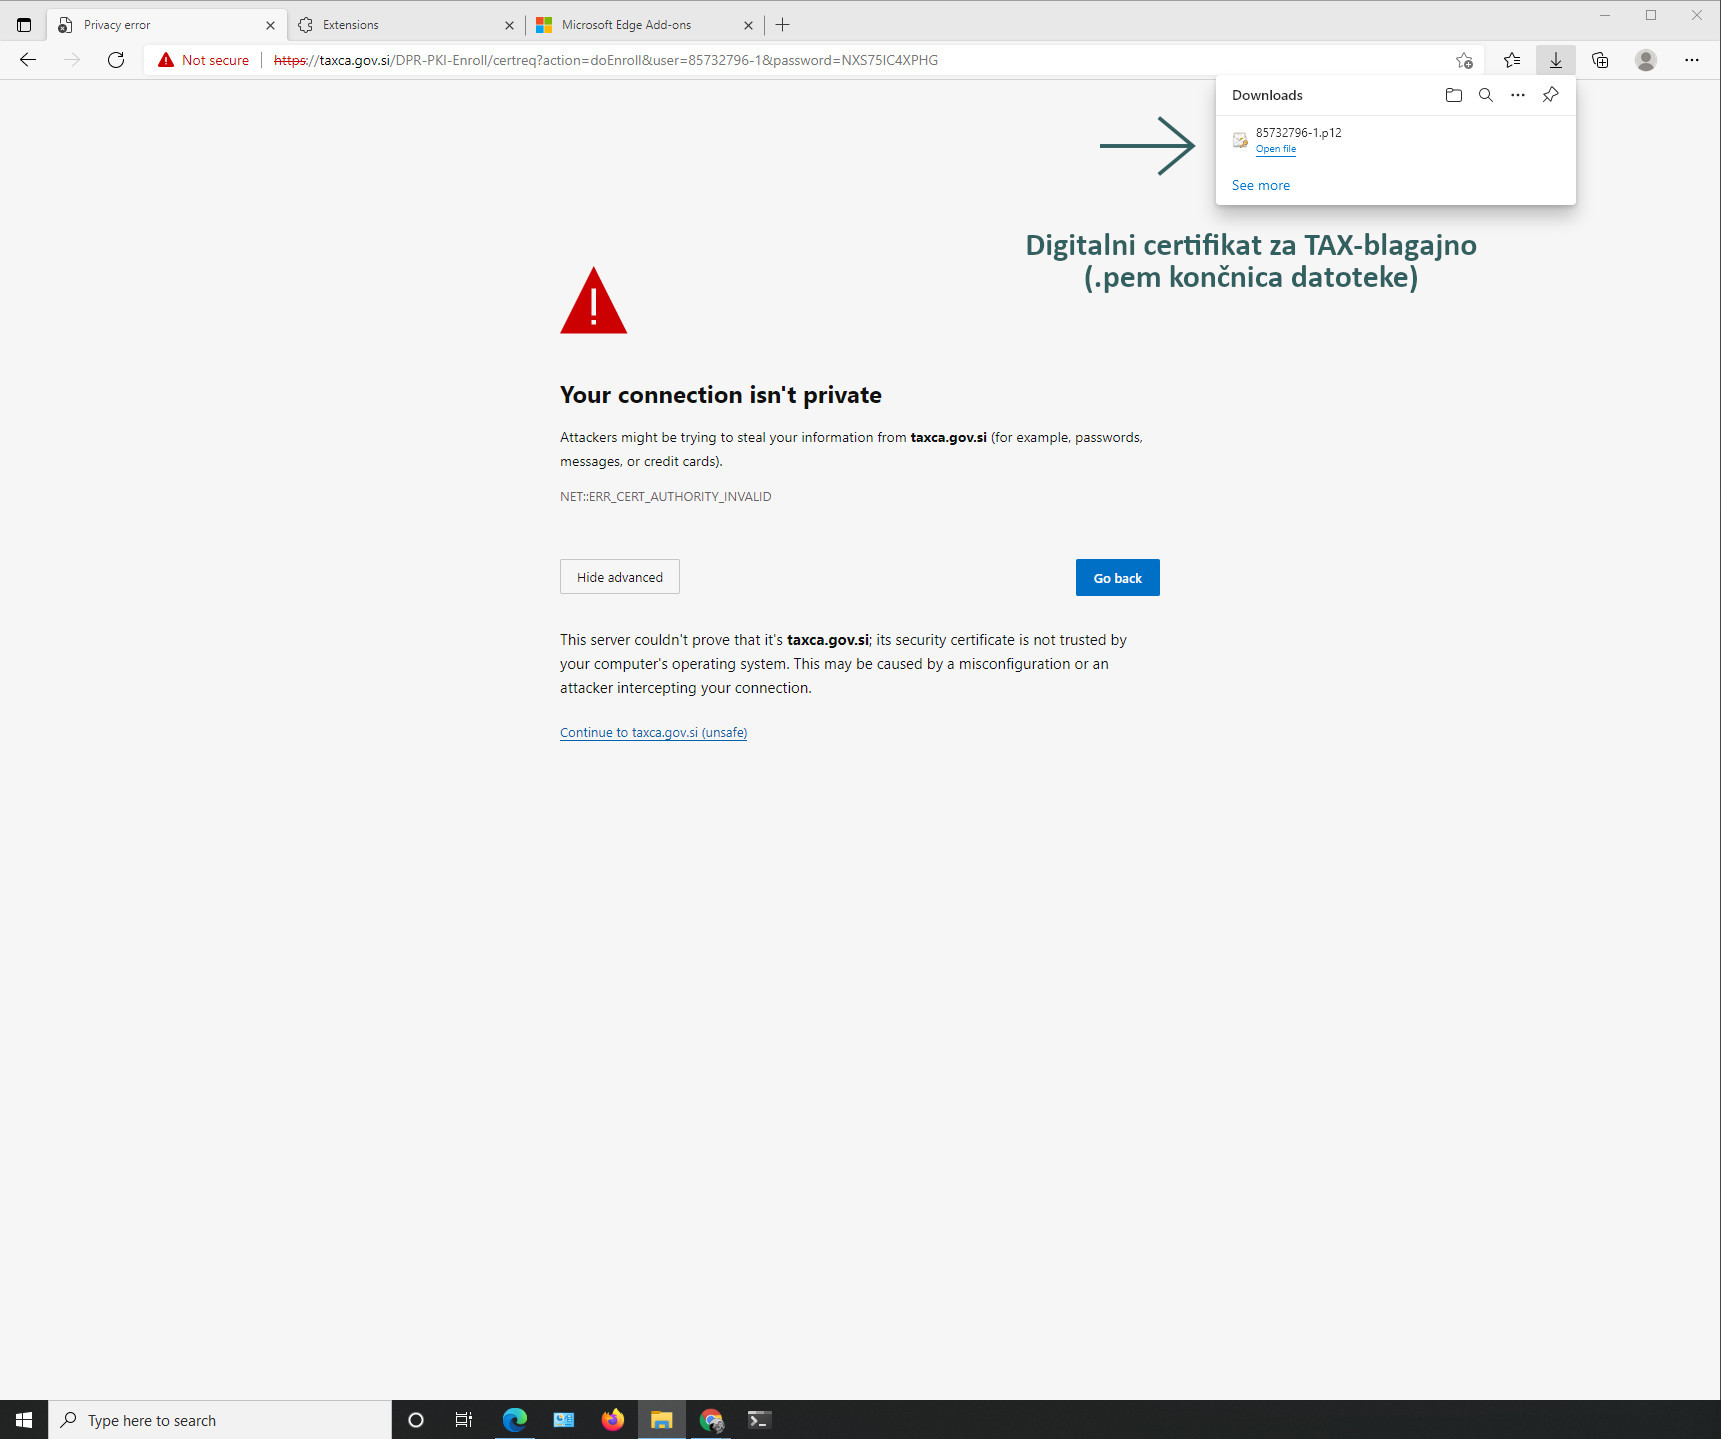1721x1439 pixels.
Task: Open more options in Downloads panel
Action: (1518, 95)
